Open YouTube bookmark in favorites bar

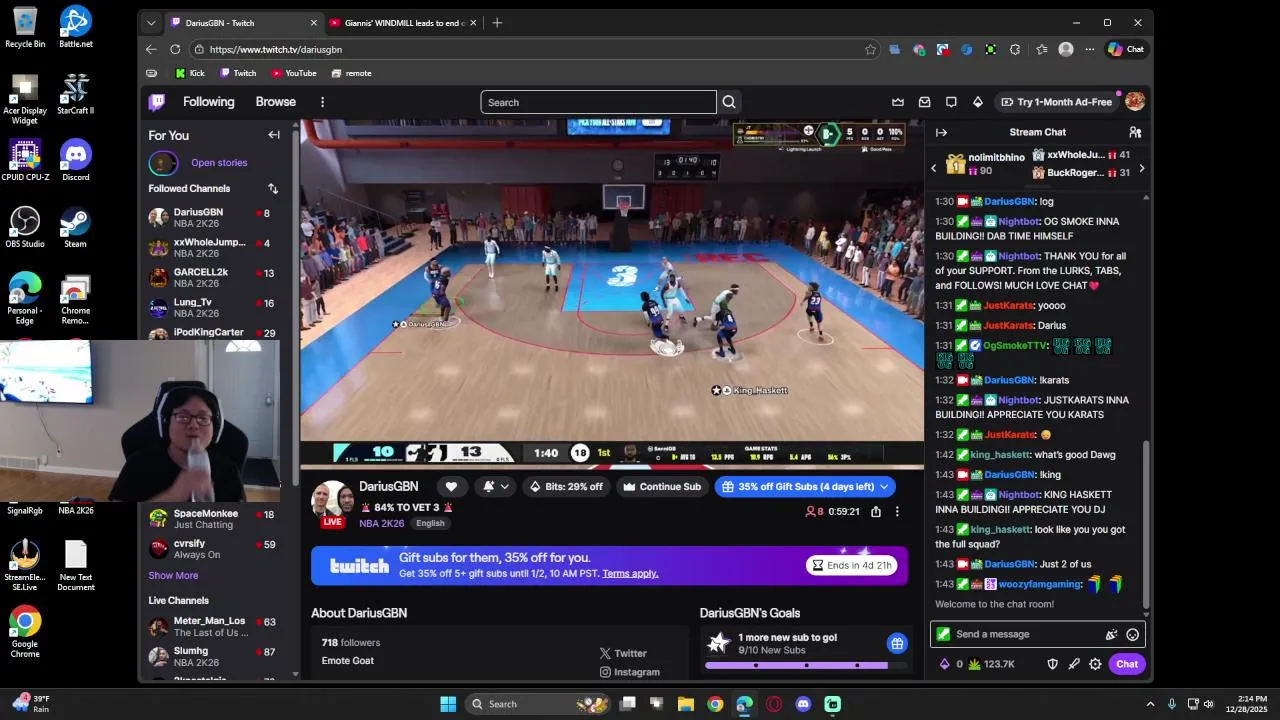(x=294, y=73)
